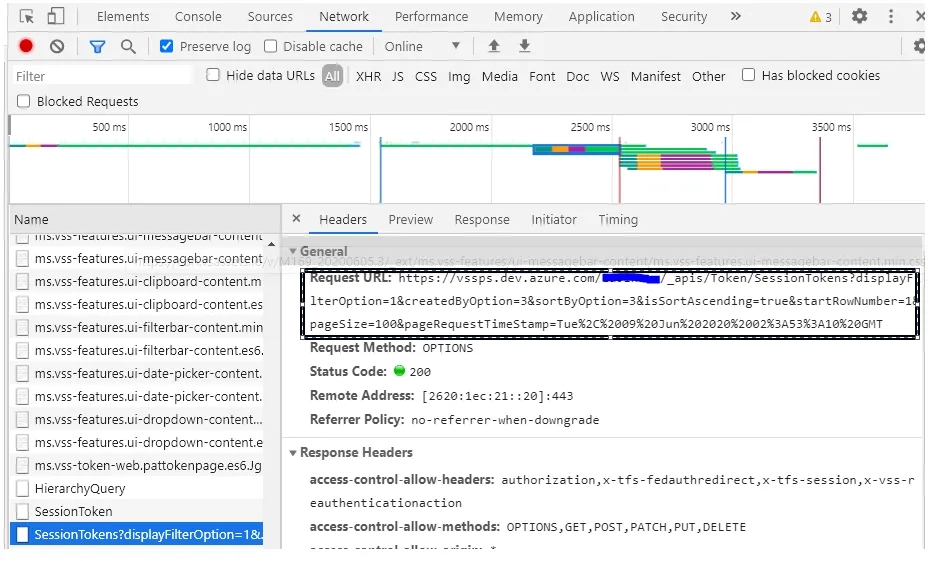Screen dimensions: 930x561
Task: Collapse the Response Headers section
Action: coord(293,452)
